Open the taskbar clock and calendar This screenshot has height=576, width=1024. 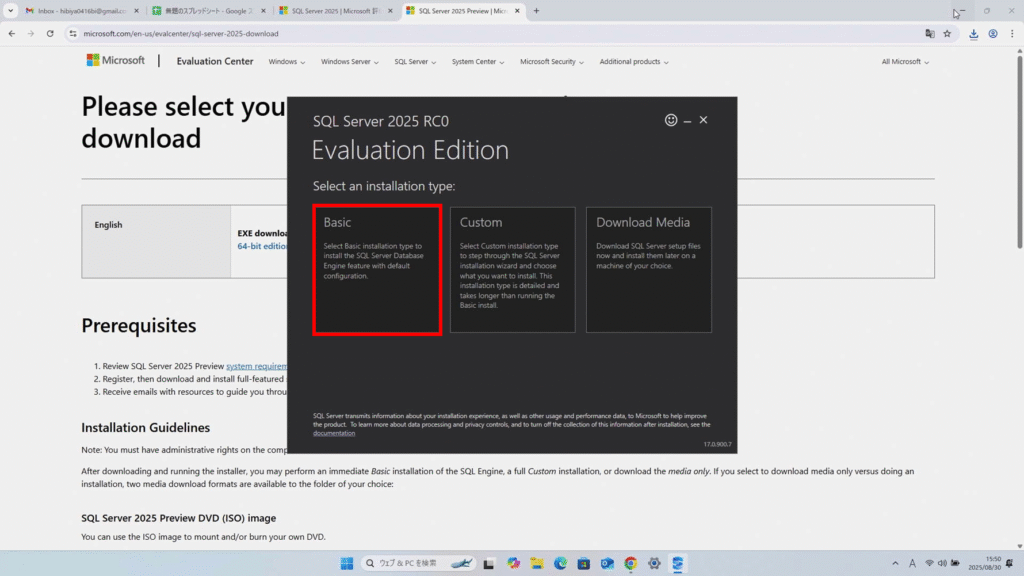tap(985, 563)
